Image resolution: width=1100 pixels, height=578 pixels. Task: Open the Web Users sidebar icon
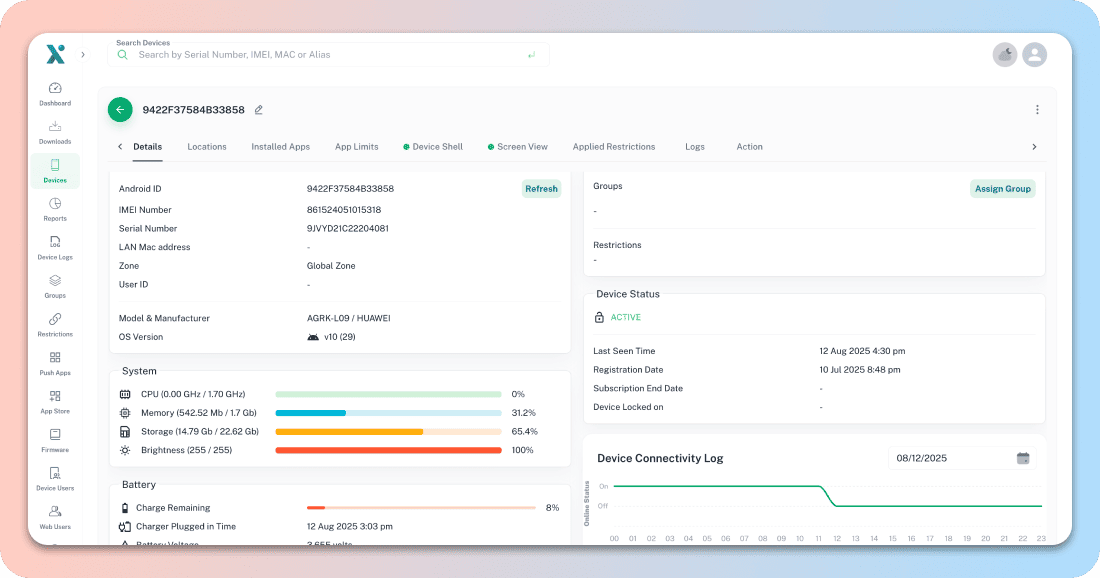(55, 512)
